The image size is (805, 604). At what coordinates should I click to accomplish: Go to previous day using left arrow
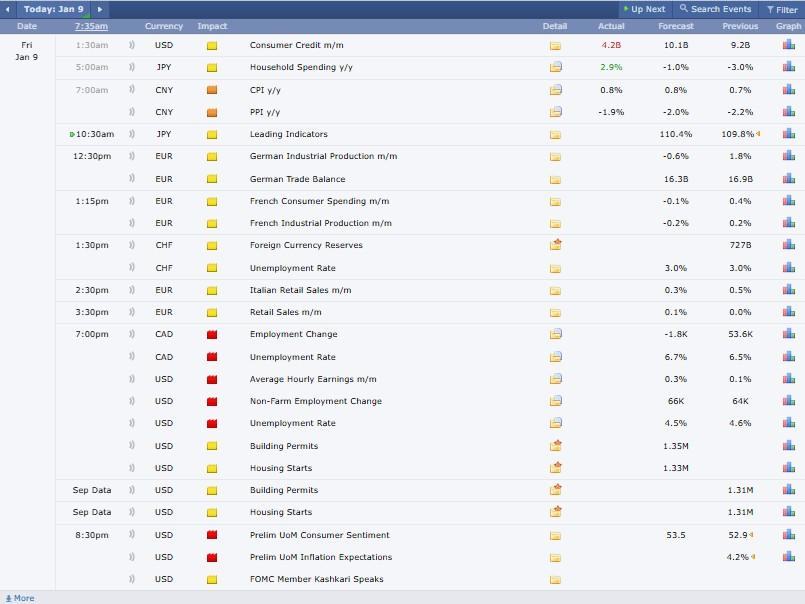point(9,9)
